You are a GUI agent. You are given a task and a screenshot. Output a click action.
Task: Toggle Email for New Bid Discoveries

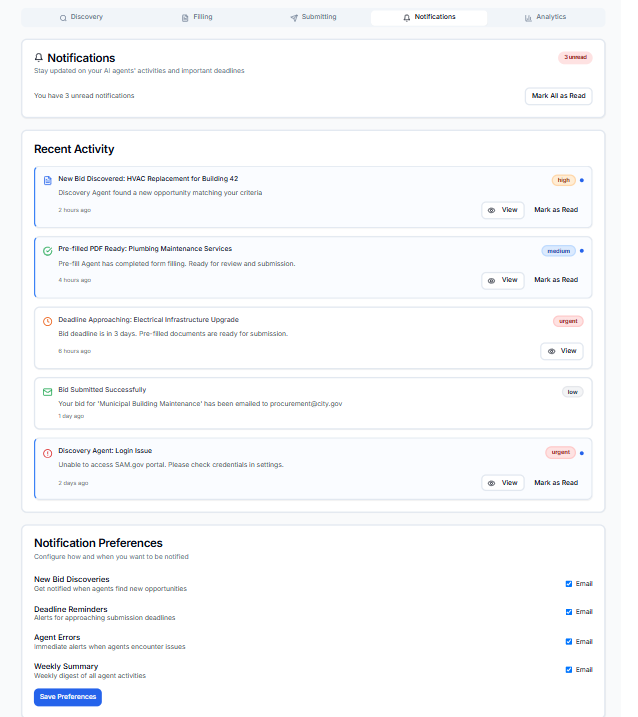tap(569, 584)
